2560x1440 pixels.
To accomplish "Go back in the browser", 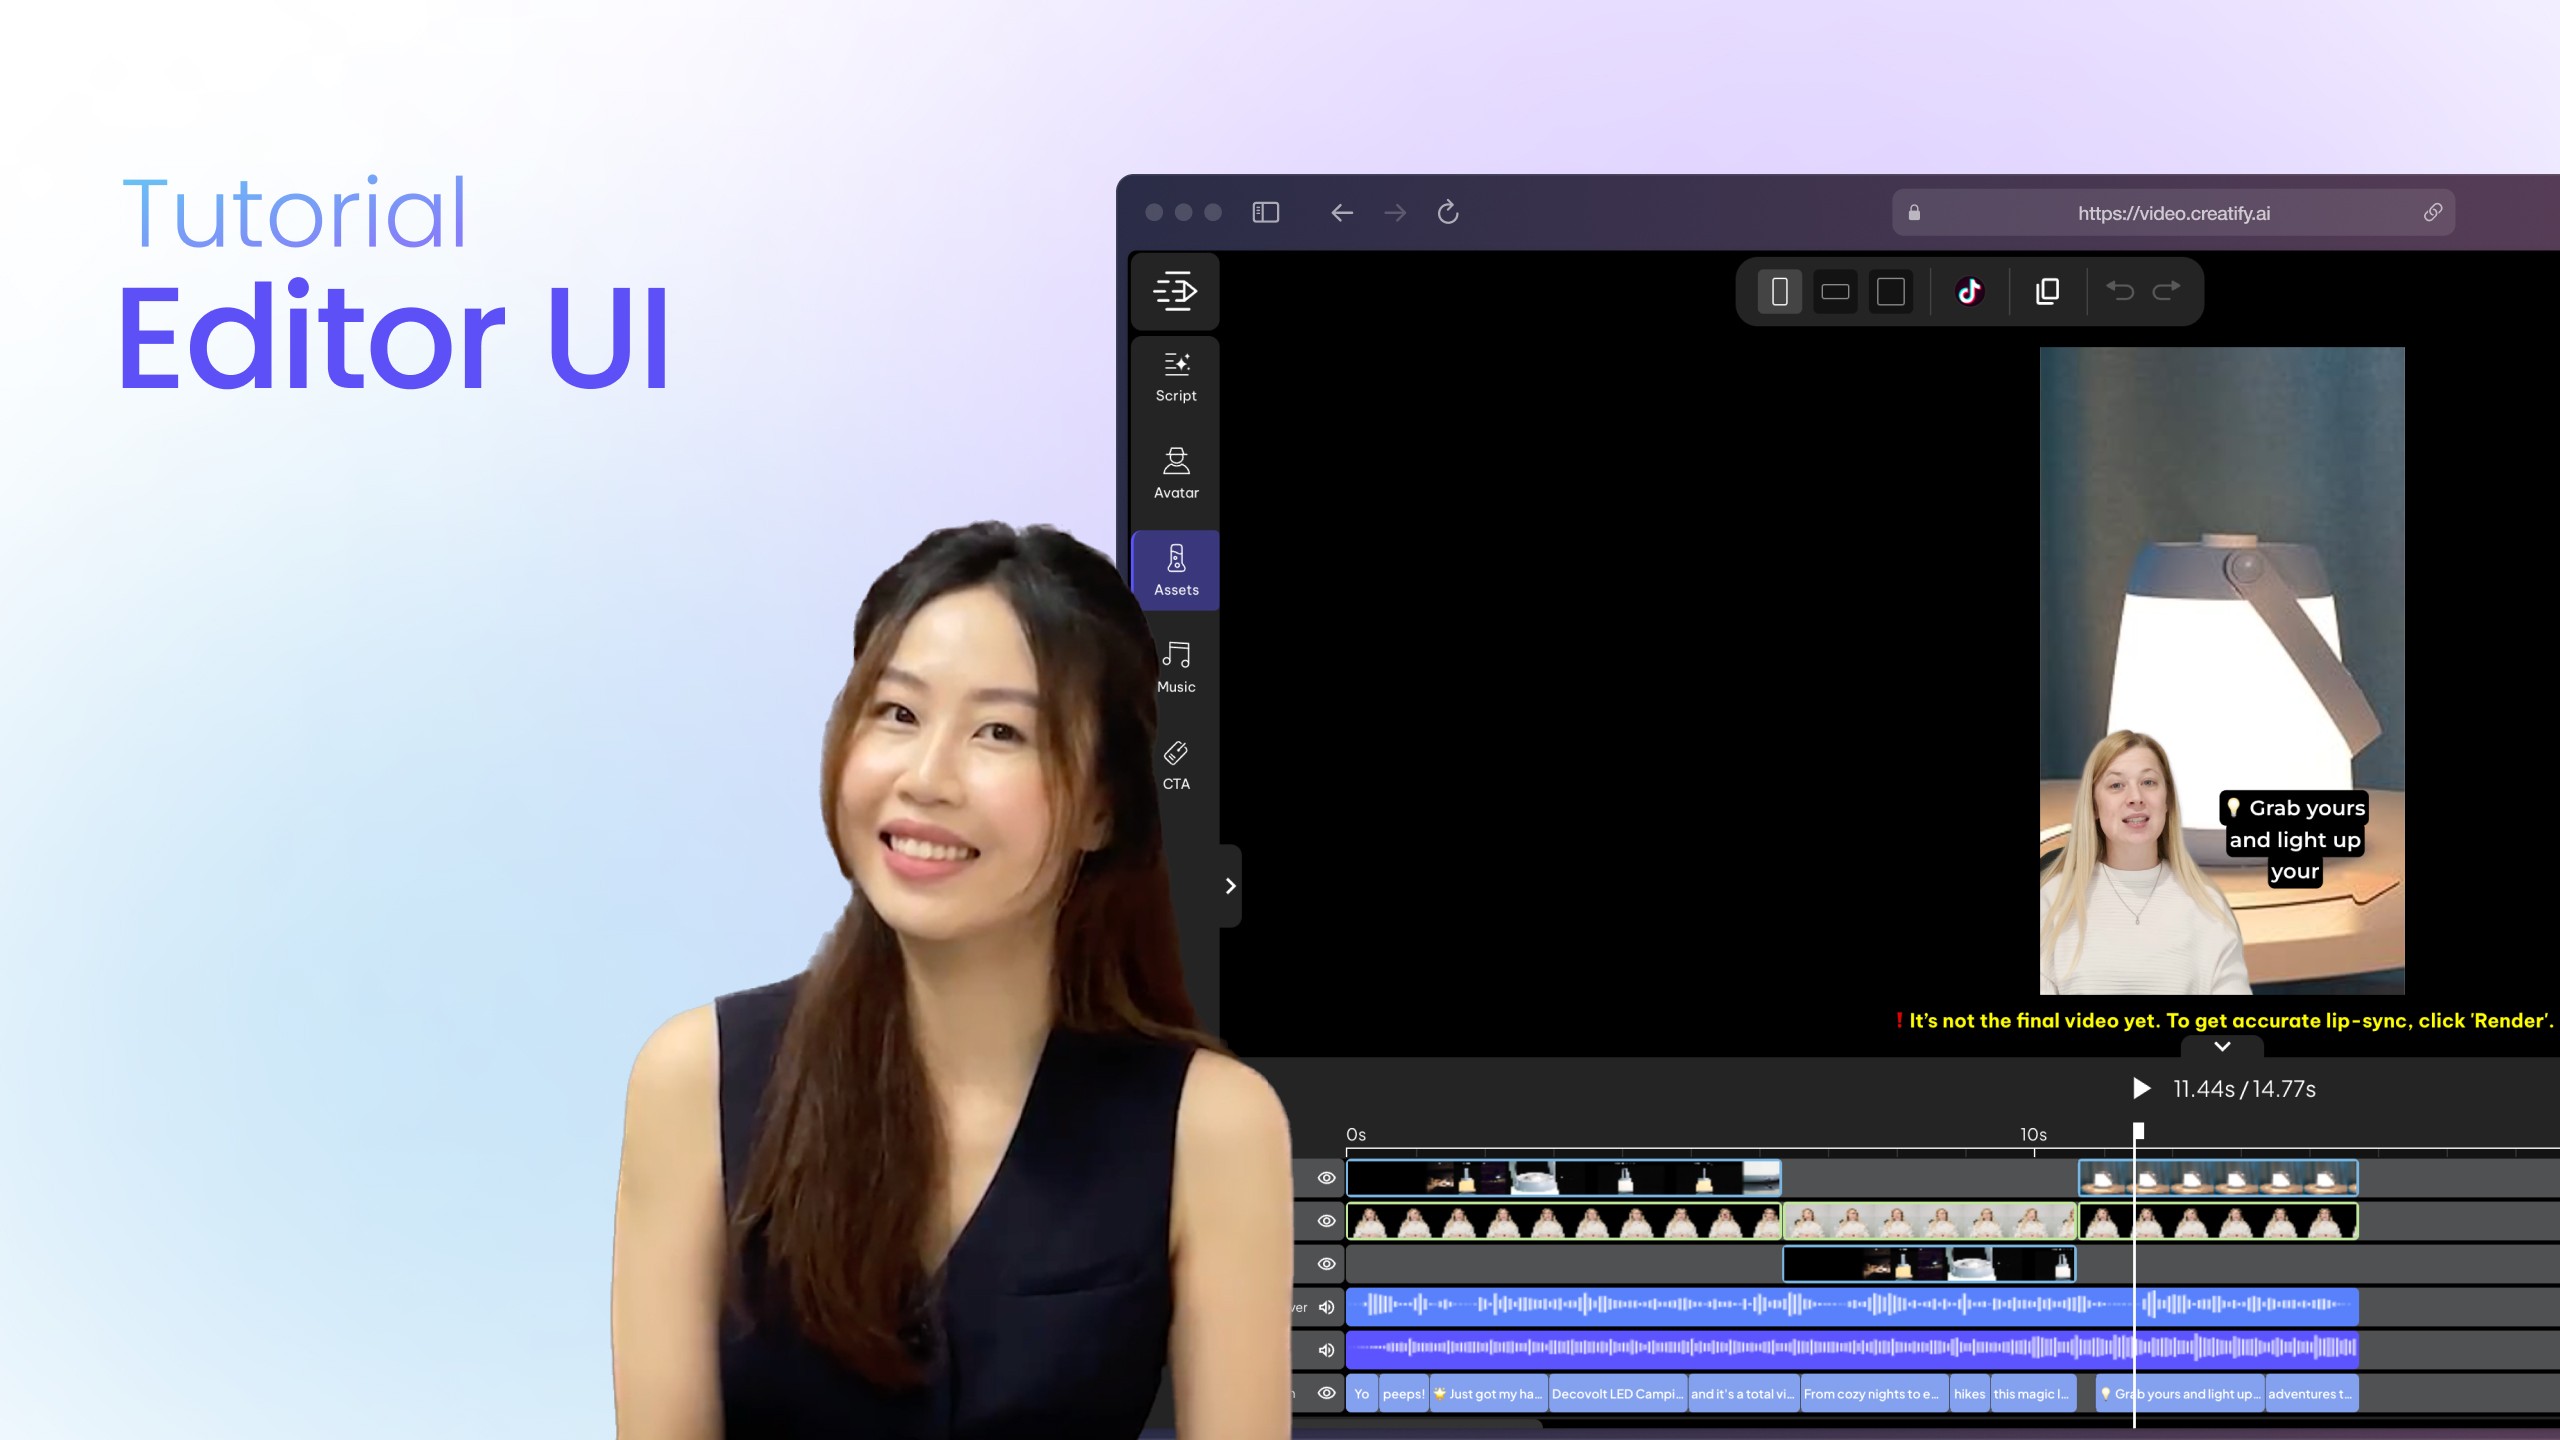I will coord(1342,213).
